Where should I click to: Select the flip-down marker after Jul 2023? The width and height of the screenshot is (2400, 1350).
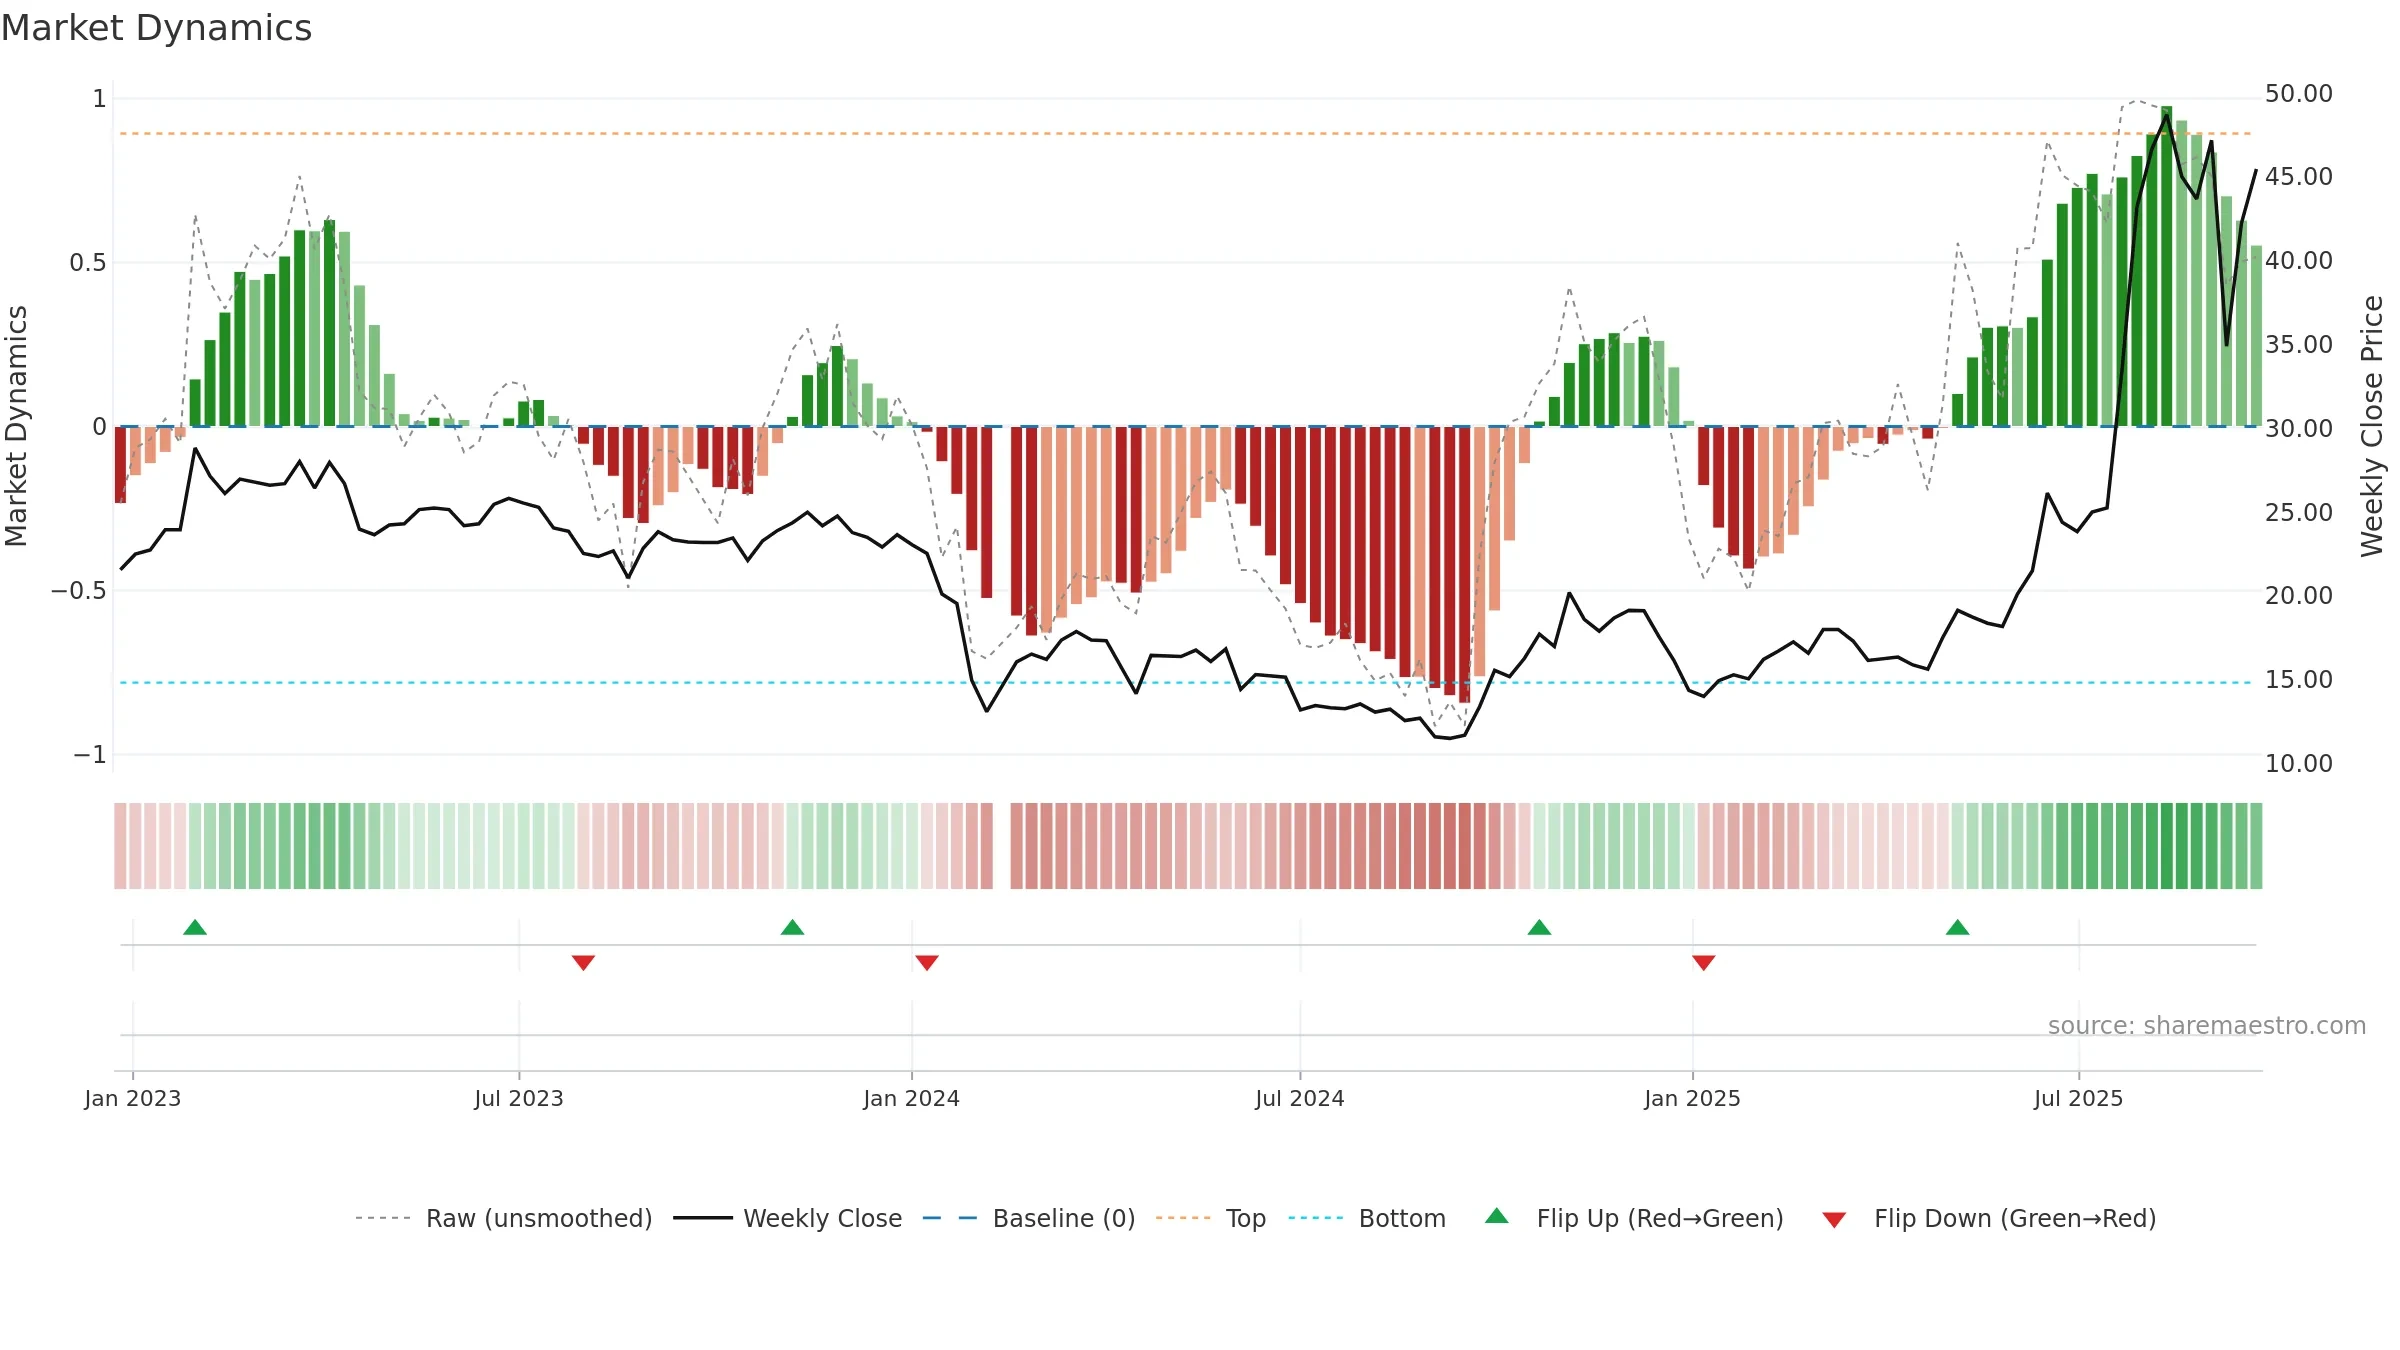point(583,963)
